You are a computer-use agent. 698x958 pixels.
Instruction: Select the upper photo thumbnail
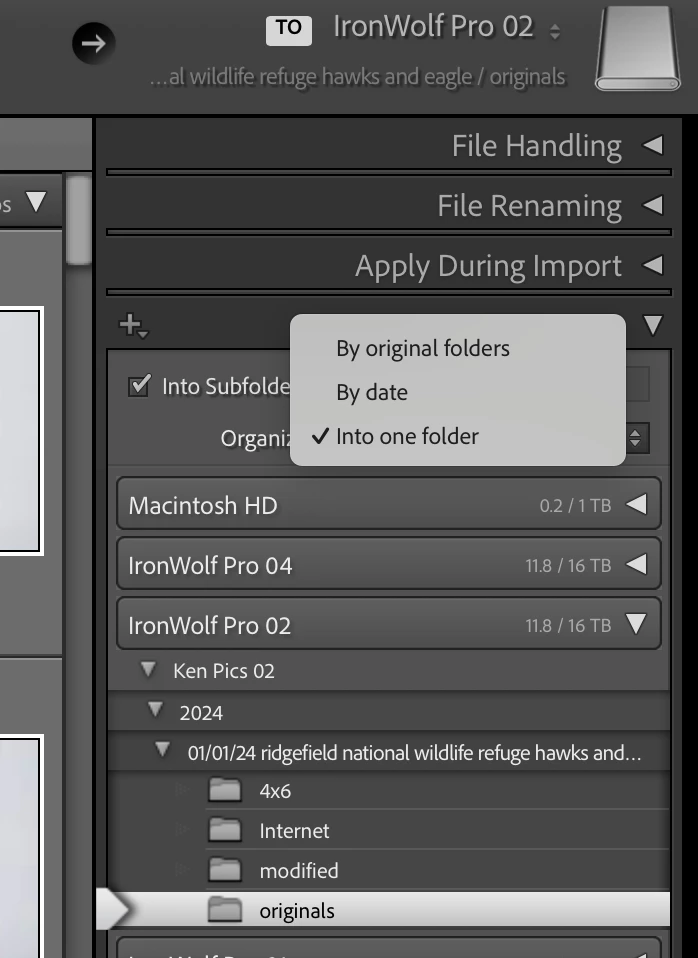(20, 431)
